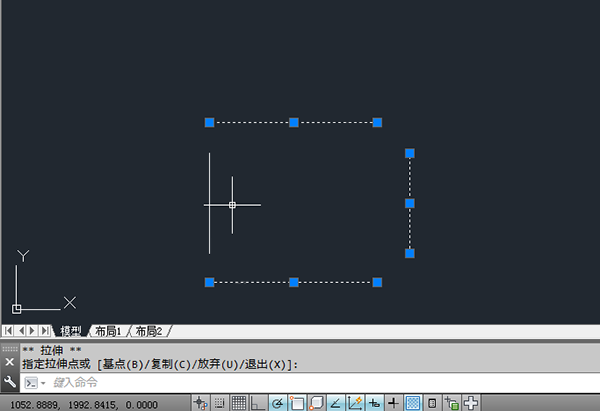Click the command line drag handle
Viewport: 600px width, 411px height.
click(10, 349)
